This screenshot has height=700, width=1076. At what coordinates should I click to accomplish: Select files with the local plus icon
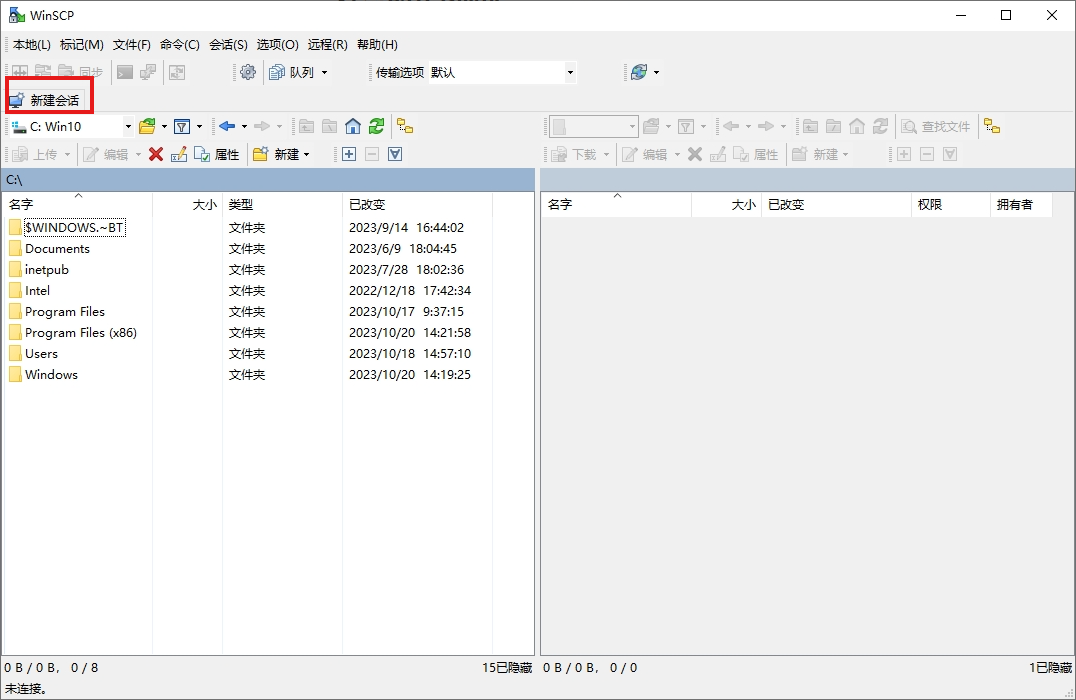click(x=349, y=154)
